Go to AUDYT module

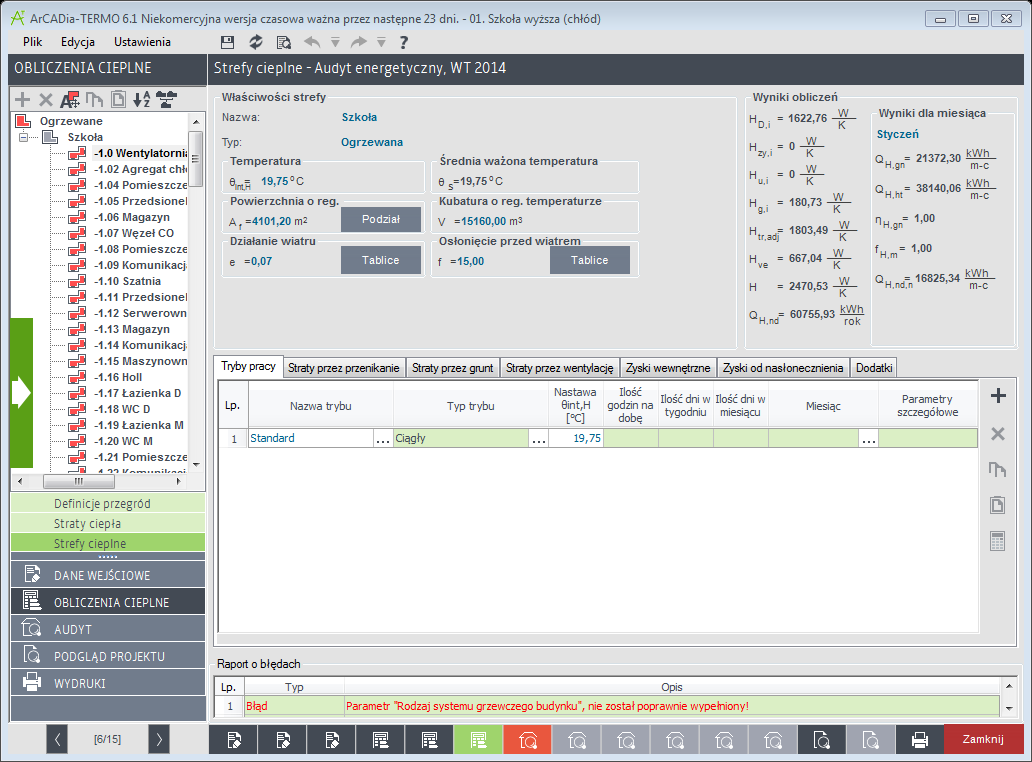108,628
